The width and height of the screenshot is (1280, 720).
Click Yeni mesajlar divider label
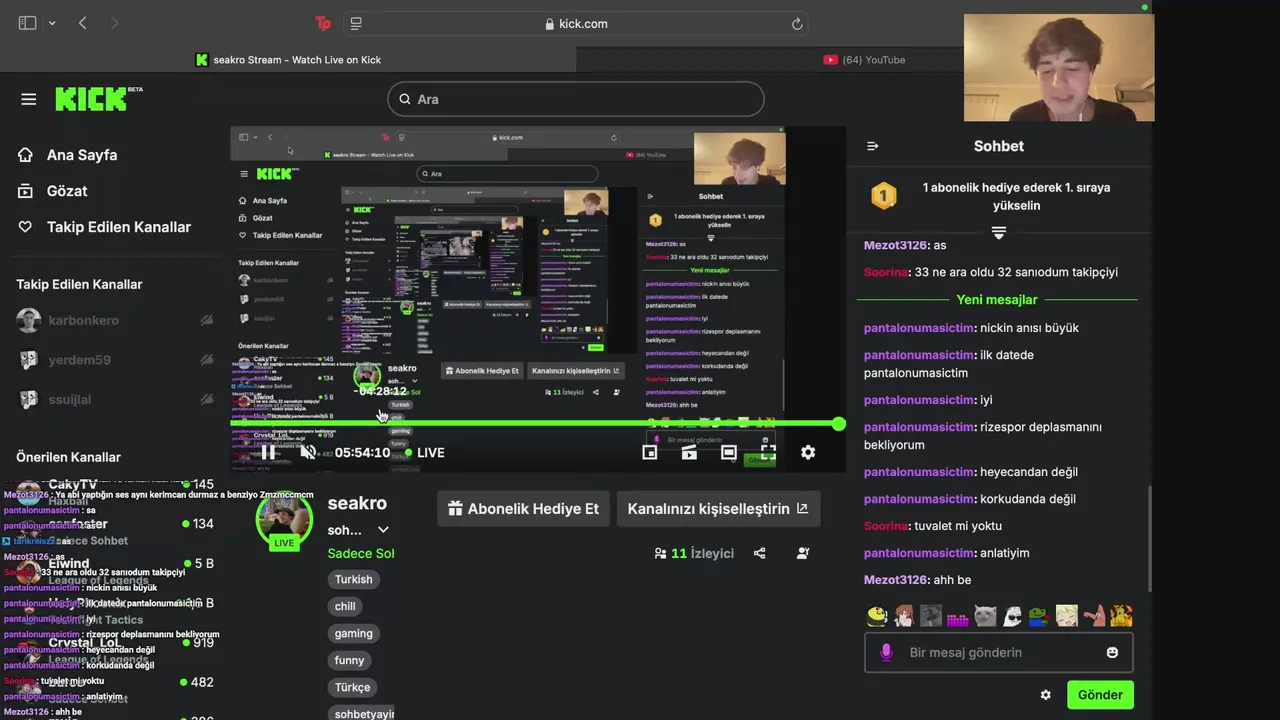coord(997,300)
